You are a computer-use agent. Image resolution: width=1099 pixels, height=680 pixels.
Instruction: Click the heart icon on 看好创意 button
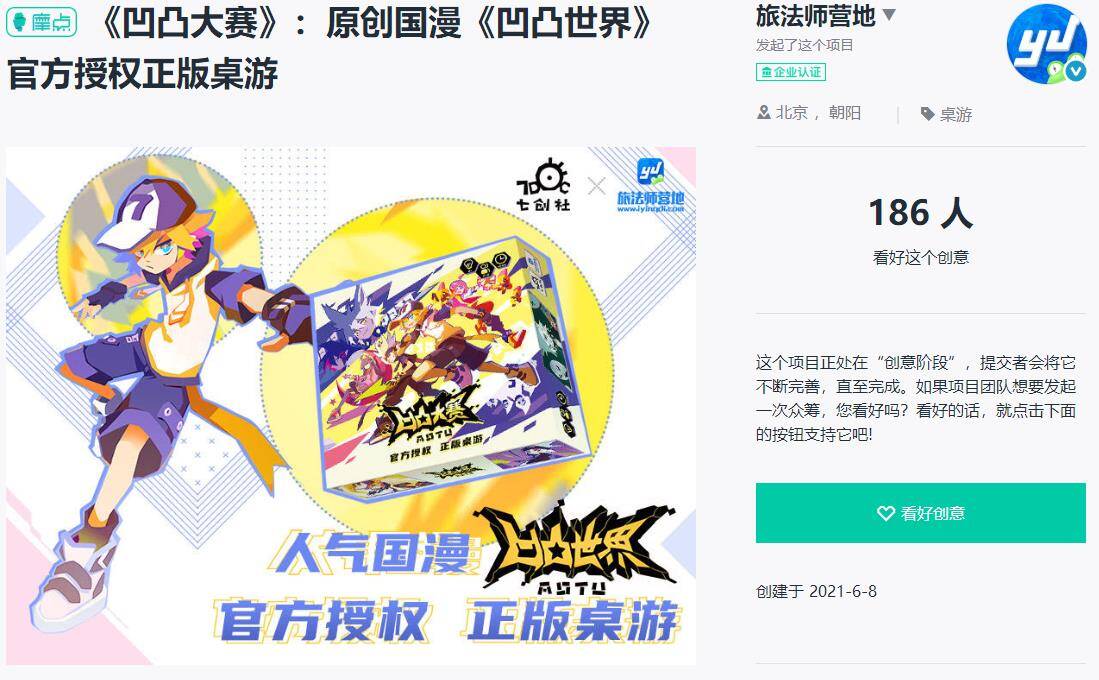(885, 513)
